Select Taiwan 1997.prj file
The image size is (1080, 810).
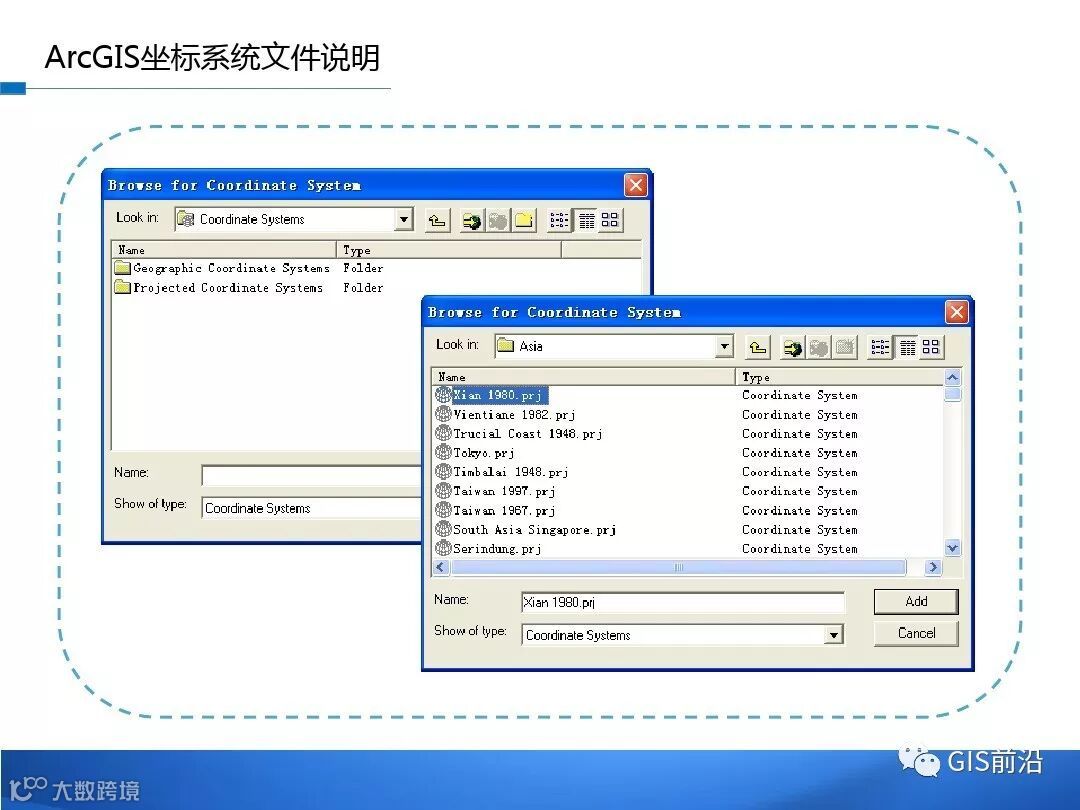click(504, 491)
